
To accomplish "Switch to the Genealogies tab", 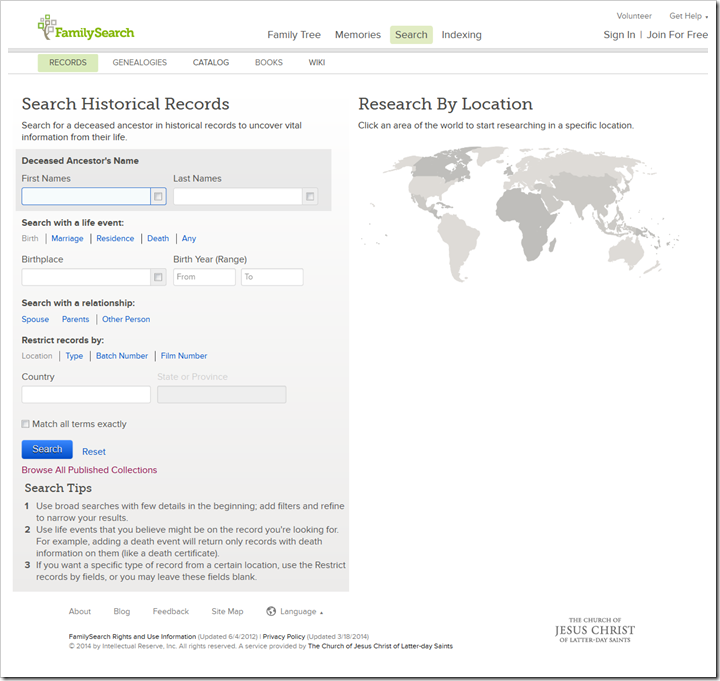I will tap(140, 62).
